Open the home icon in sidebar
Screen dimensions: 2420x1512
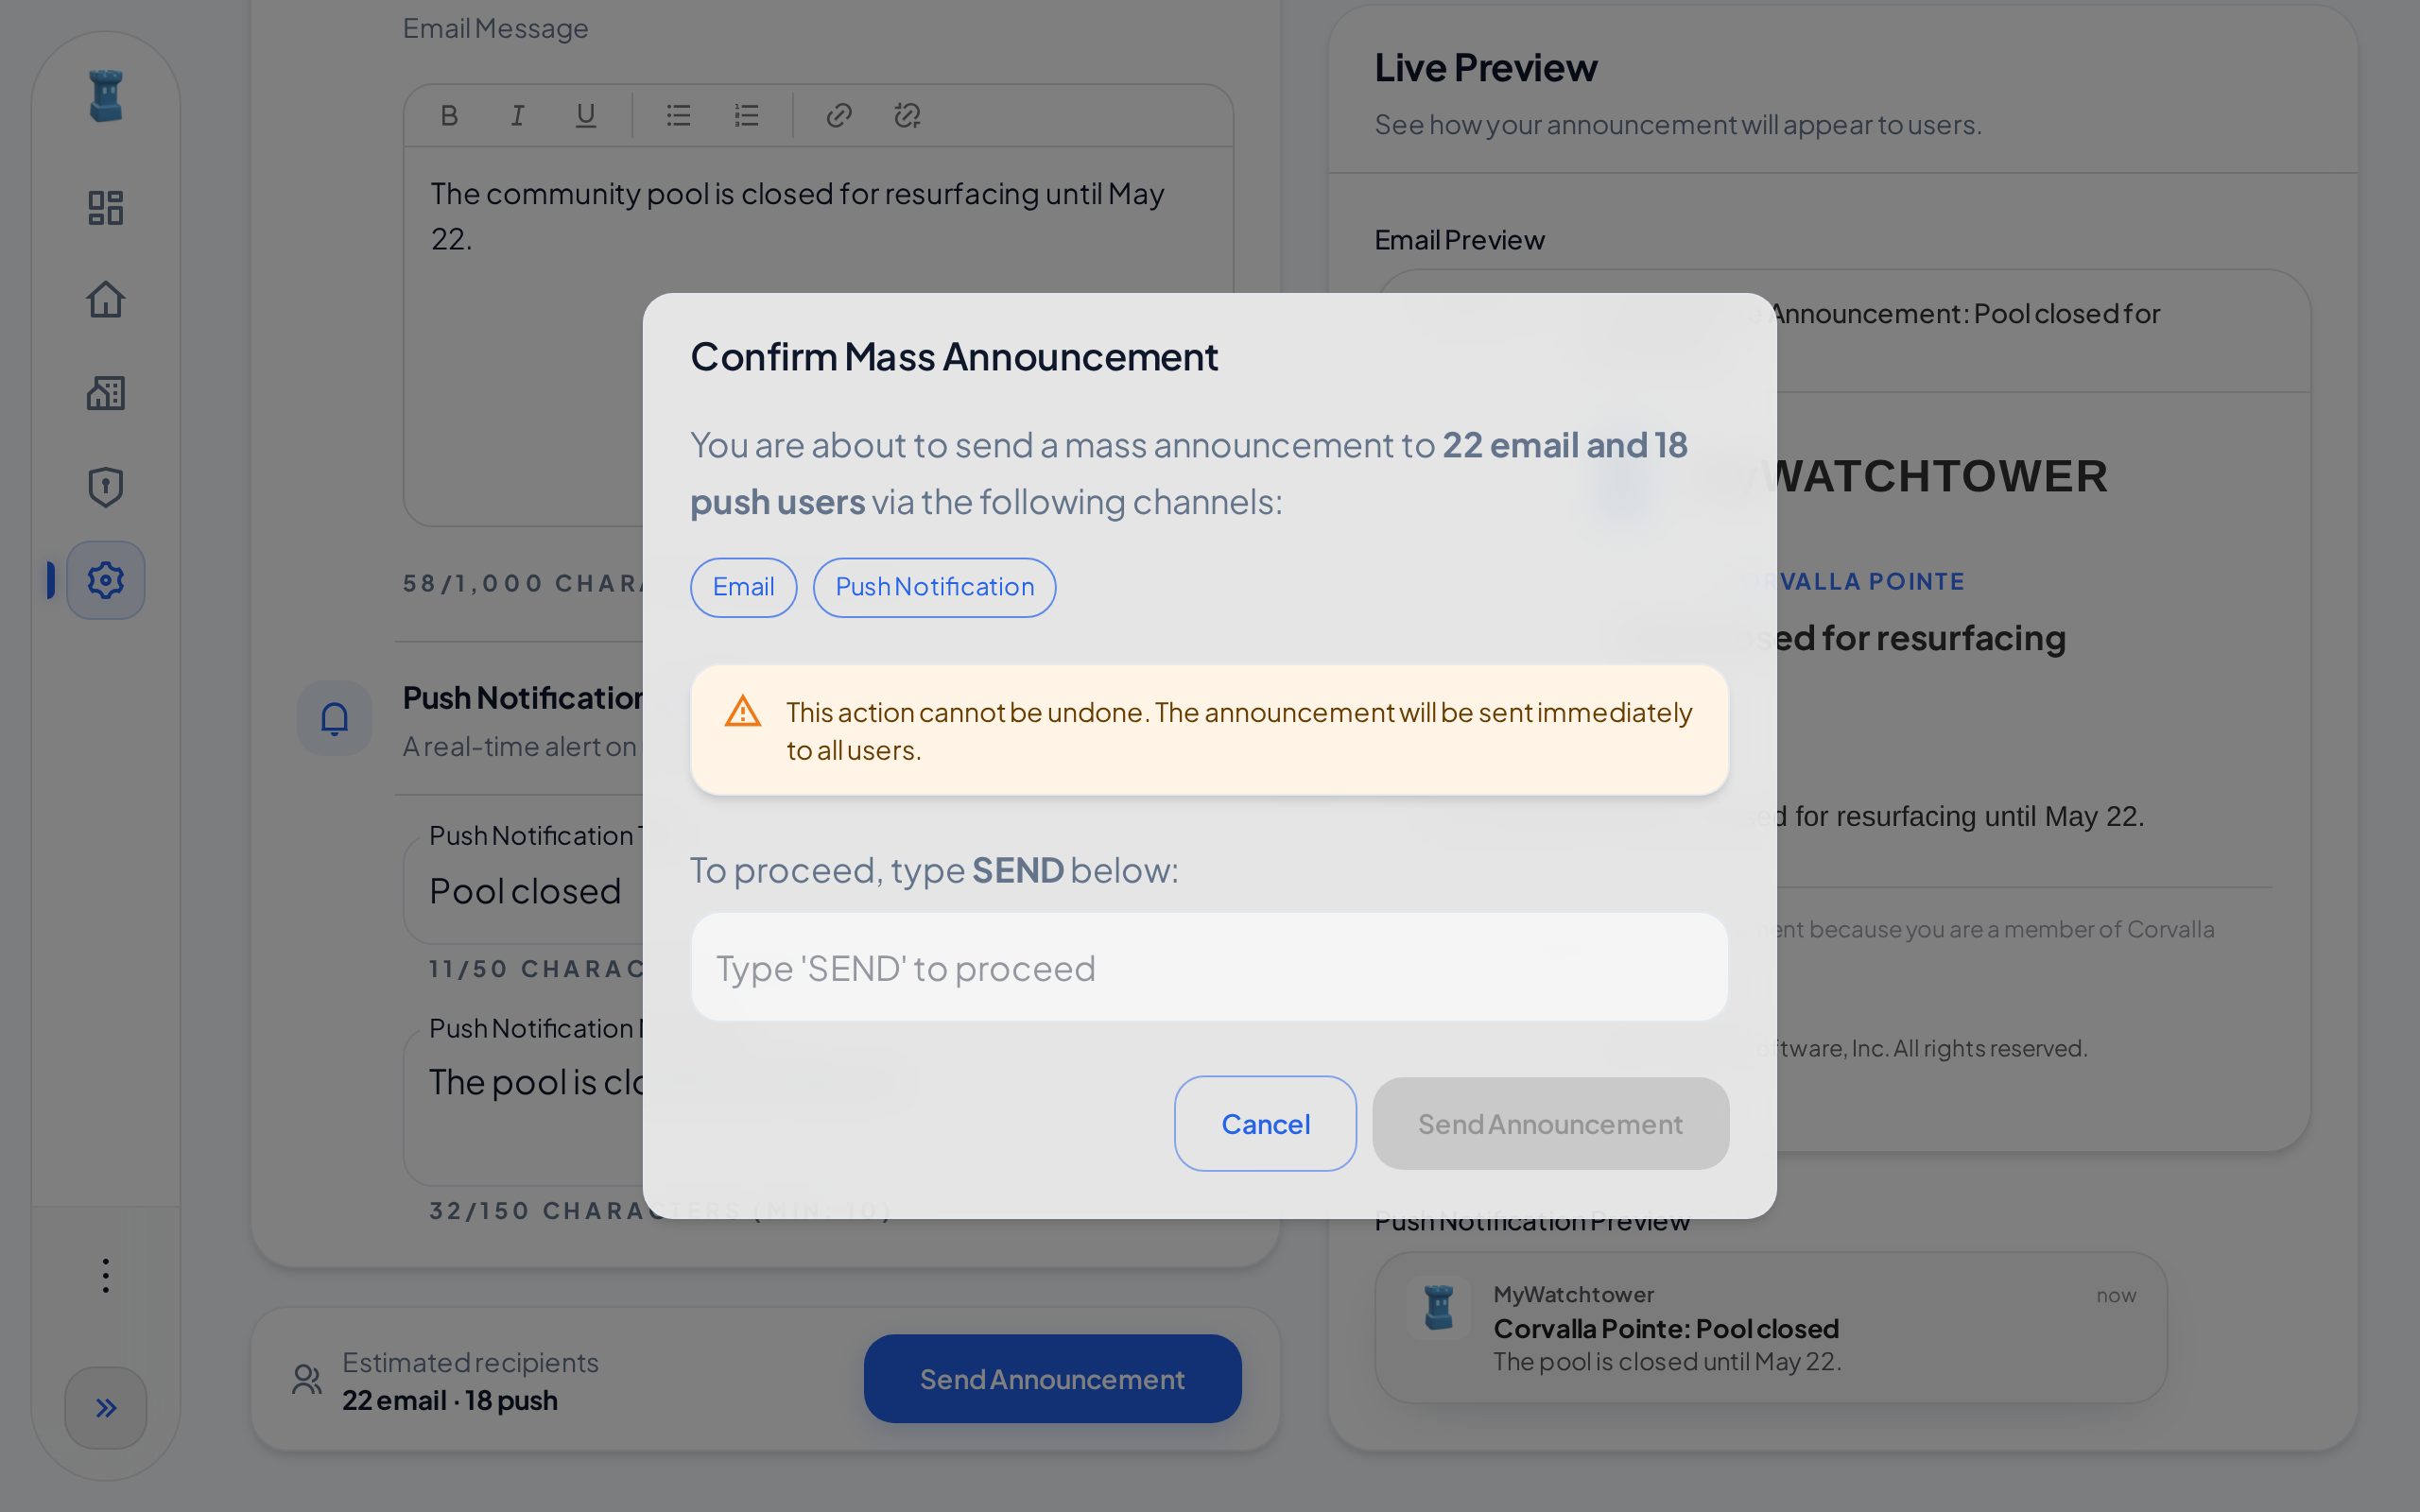point(106,300)
